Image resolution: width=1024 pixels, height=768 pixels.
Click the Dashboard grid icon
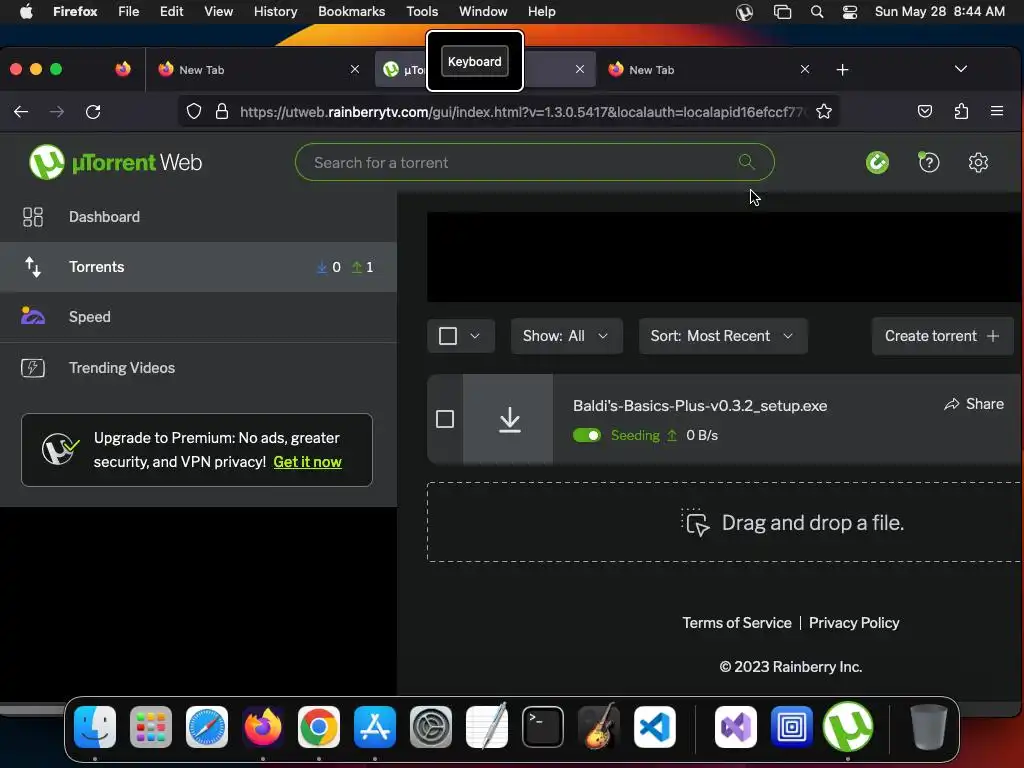pyautogui.click(x=33, y=217)
